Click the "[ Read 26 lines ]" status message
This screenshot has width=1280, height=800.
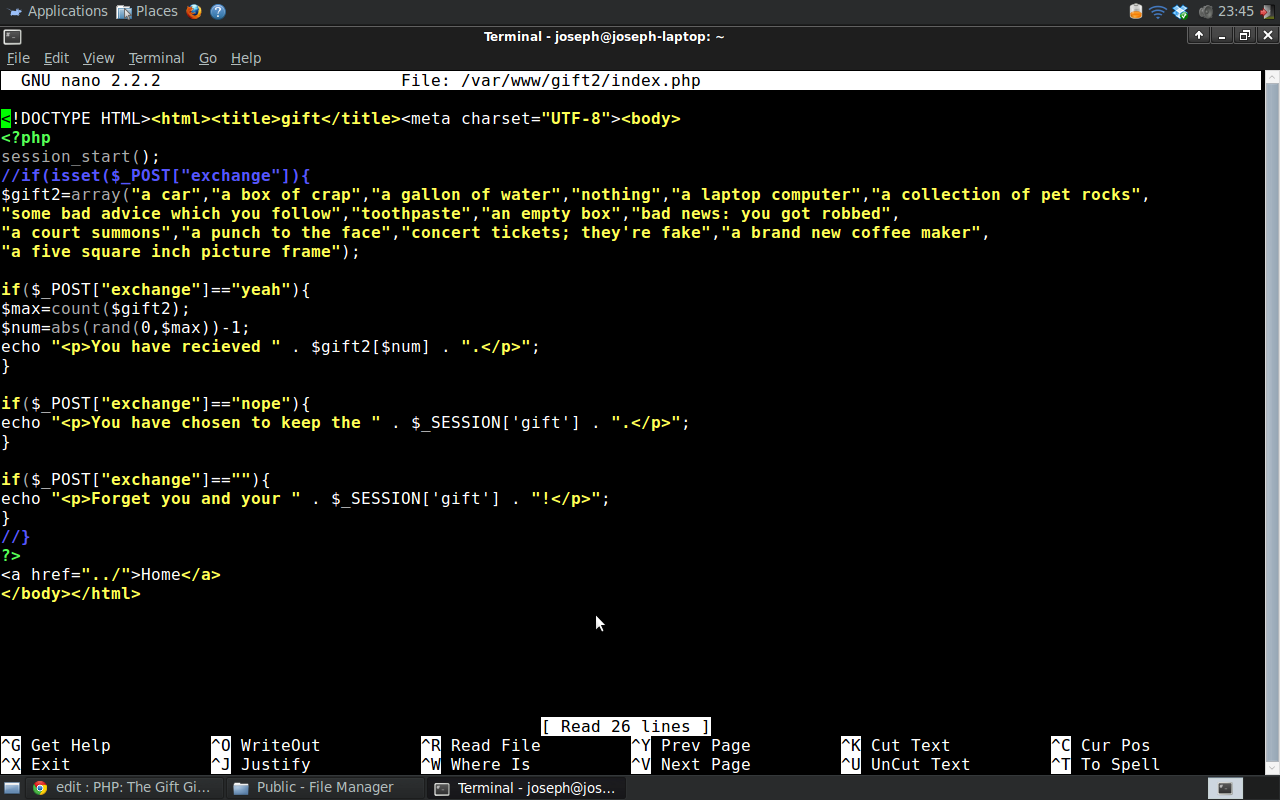pos(626,727)
